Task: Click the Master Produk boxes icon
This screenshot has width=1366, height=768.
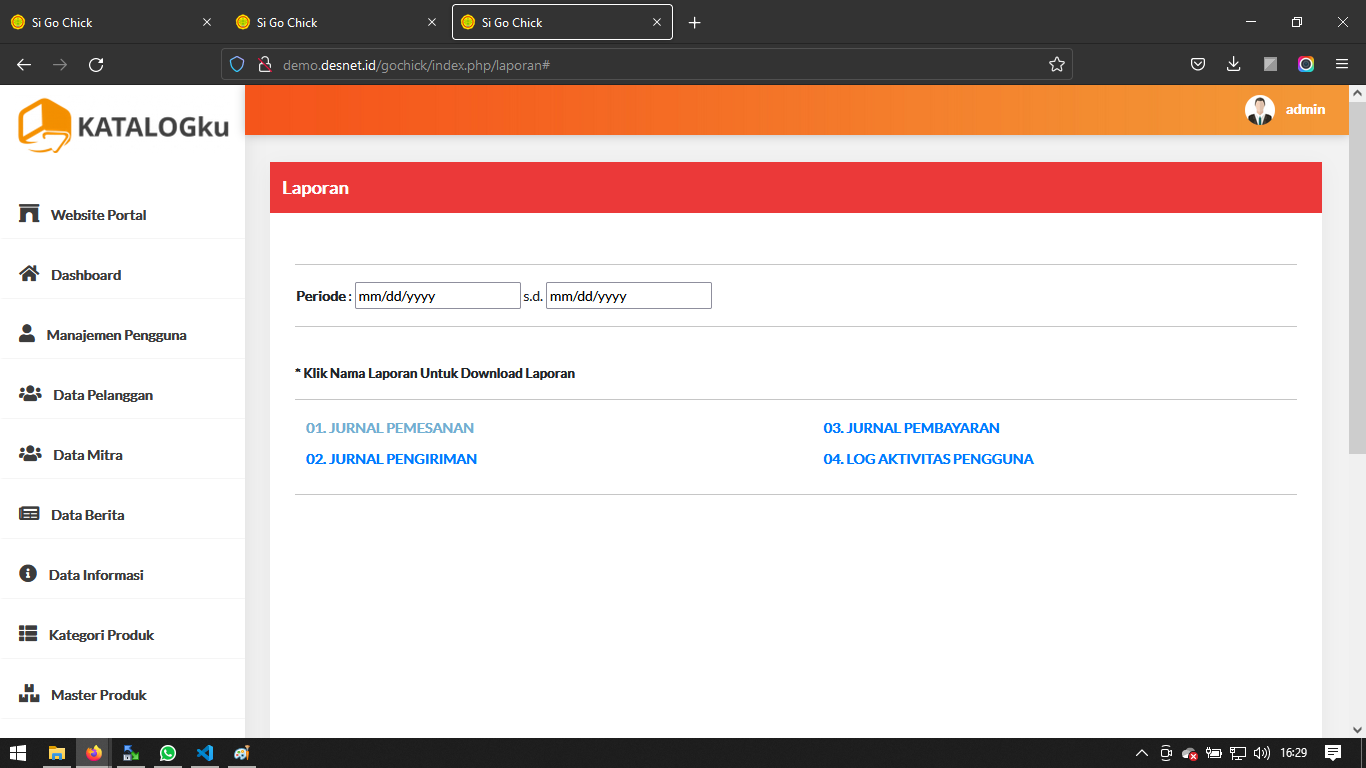Action: click(29, 694)
